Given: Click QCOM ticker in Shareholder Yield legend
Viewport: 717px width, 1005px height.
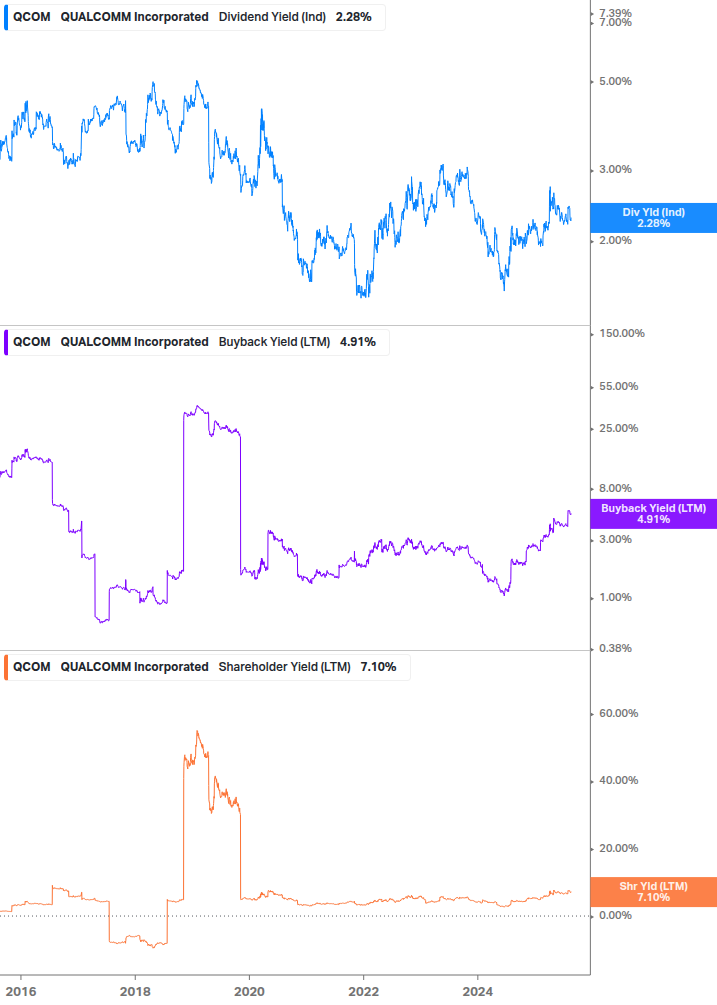Looking at the screenshot, I should point(32,667).
